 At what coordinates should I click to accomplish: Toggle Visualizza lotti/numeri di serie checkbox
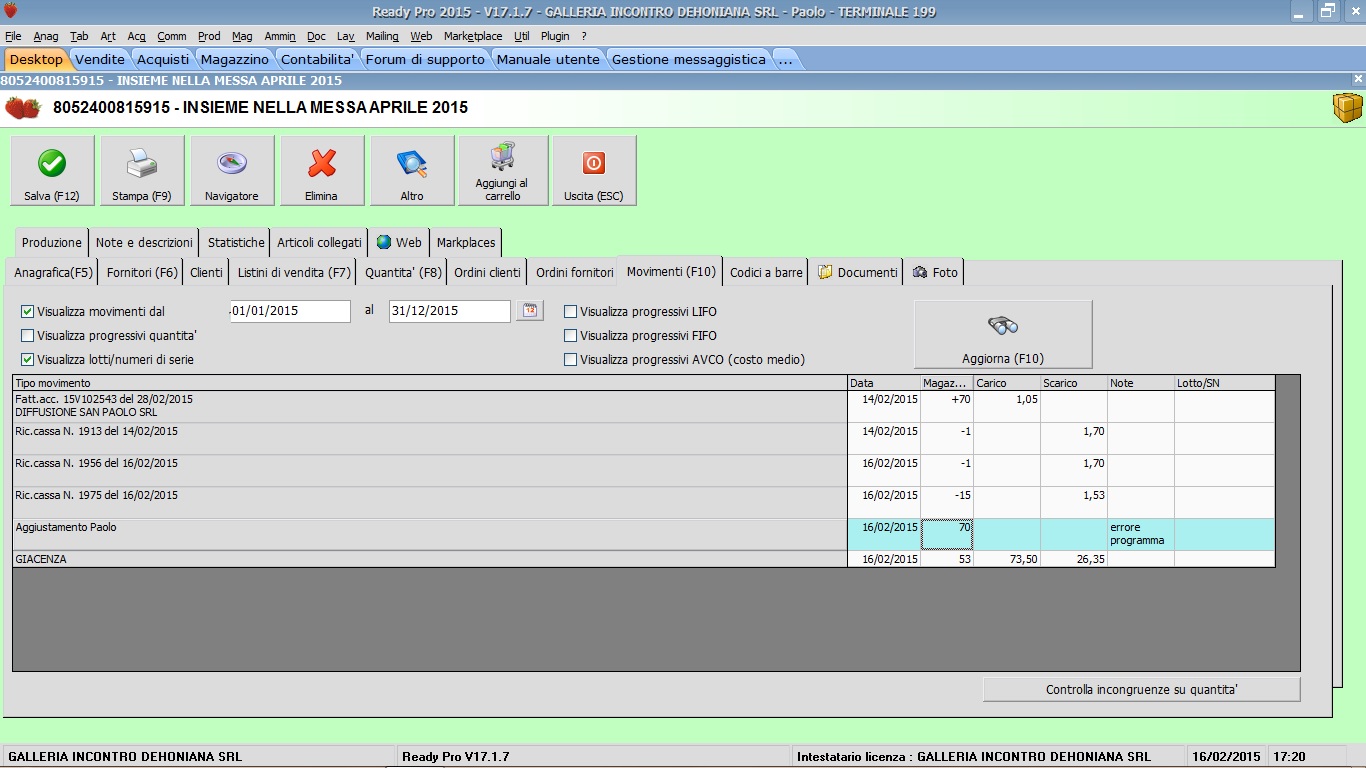(28, 360)
